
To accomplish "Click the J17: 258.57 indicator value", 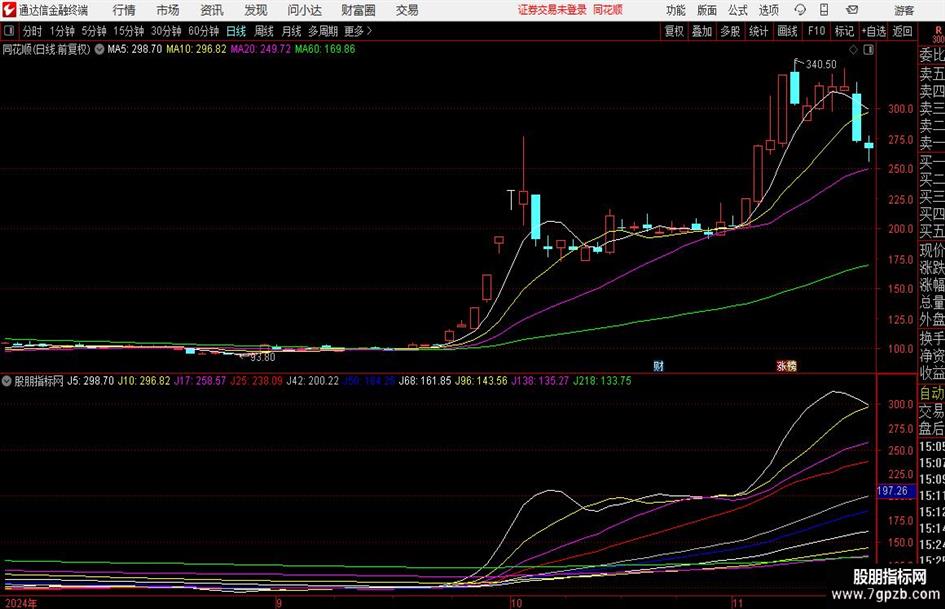I will tap(200, 380).
